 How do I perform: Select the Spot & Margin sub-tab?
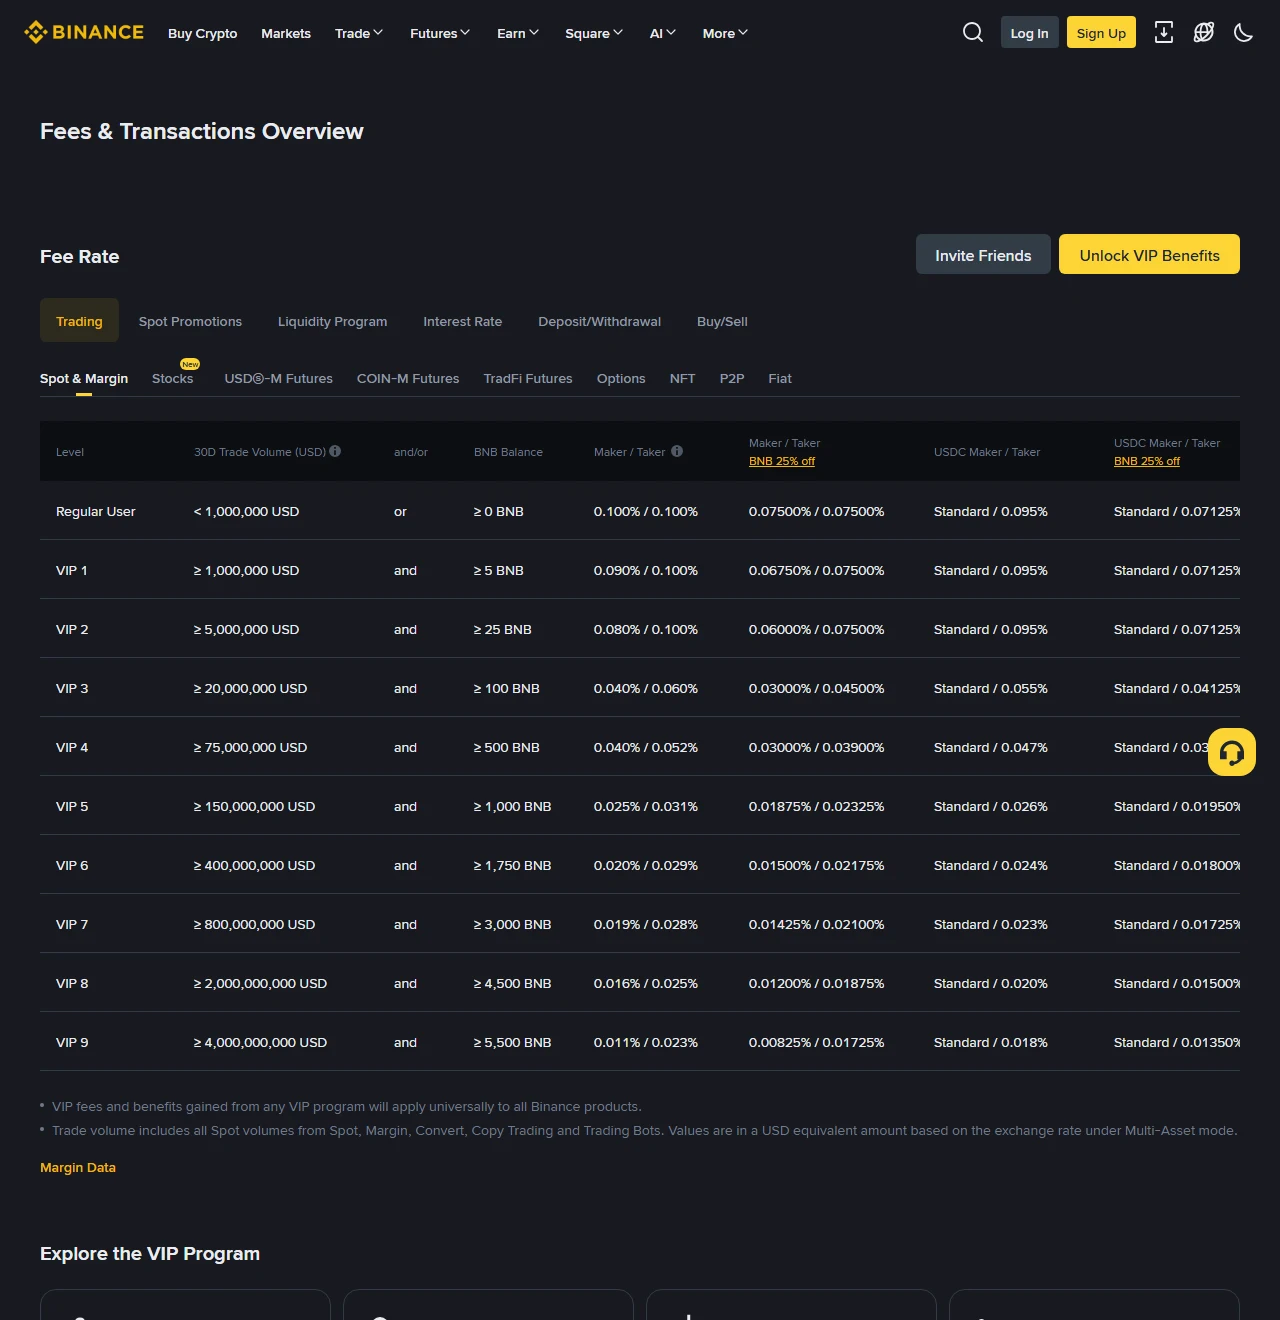(84, 378)
